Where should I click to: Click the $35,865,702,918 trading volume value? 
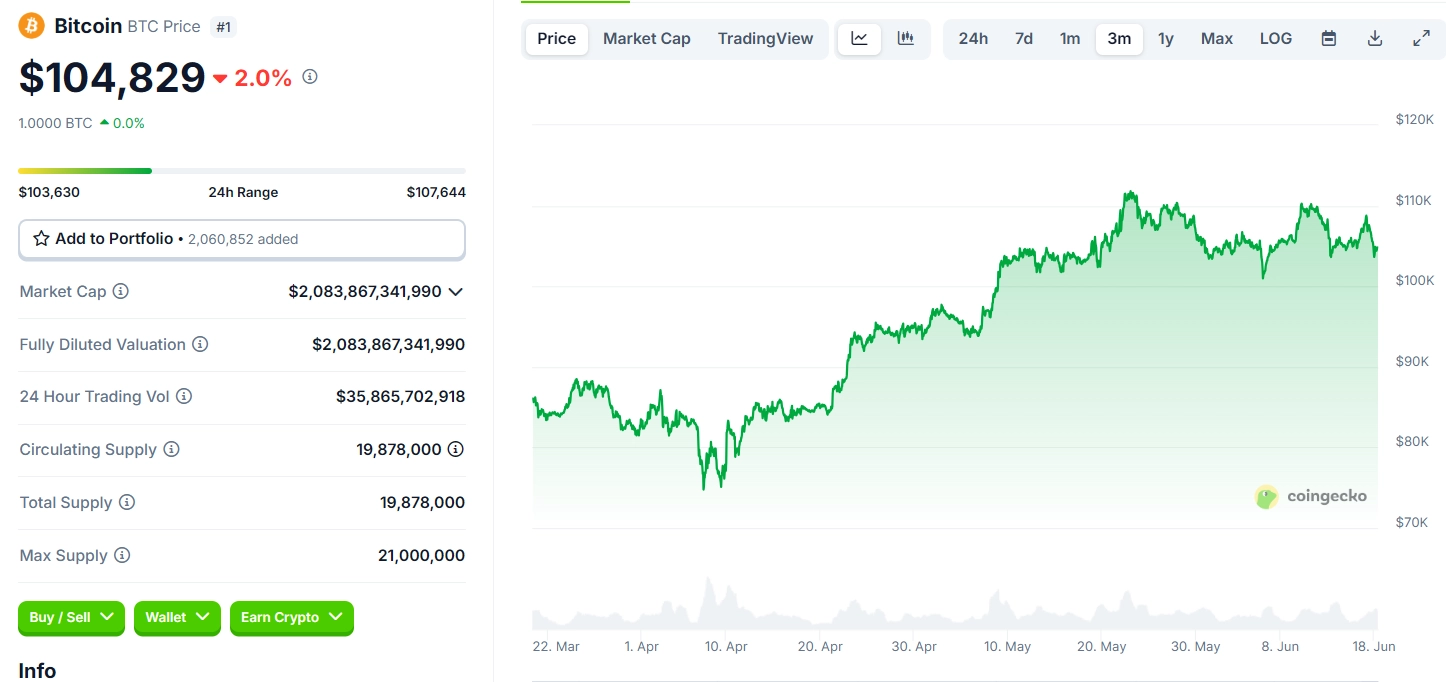point(400,396)
